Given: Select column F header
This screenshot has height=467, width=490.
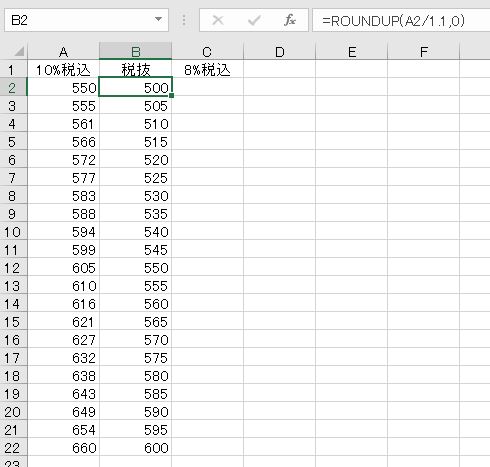Looking at the screenshot, I should [424, 52].
